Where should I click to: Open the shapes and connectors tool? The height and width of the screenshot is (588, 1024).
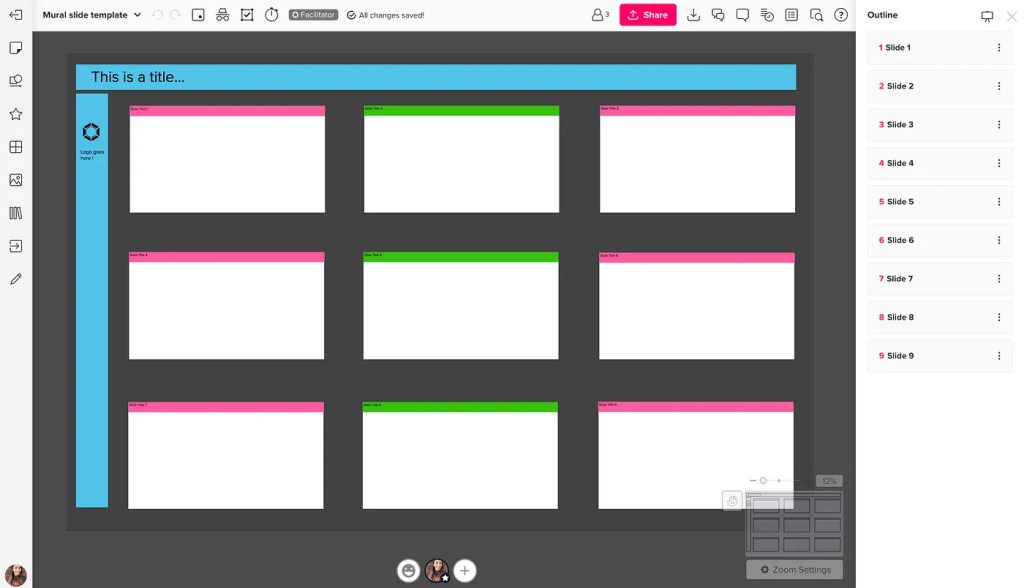[15, 81]
